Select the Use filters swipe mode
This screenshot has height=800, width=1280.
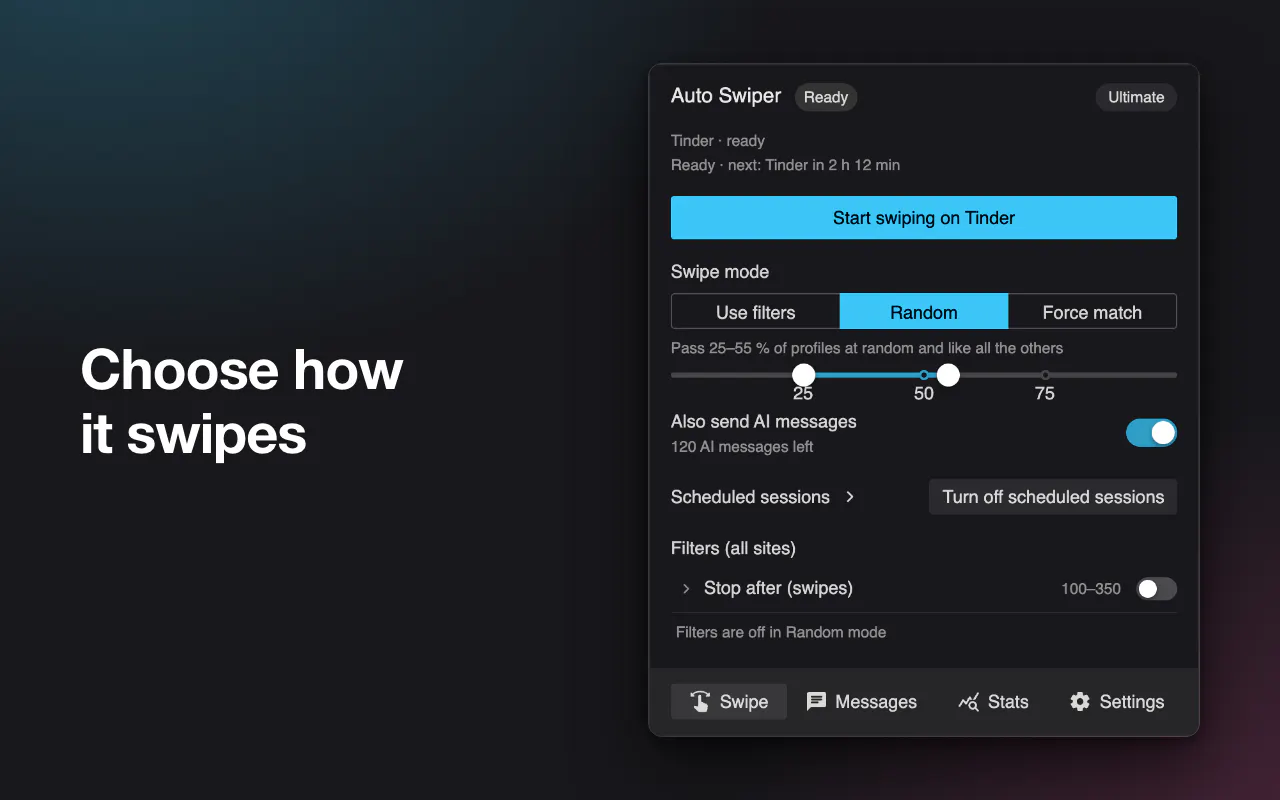tap(755, 312)
